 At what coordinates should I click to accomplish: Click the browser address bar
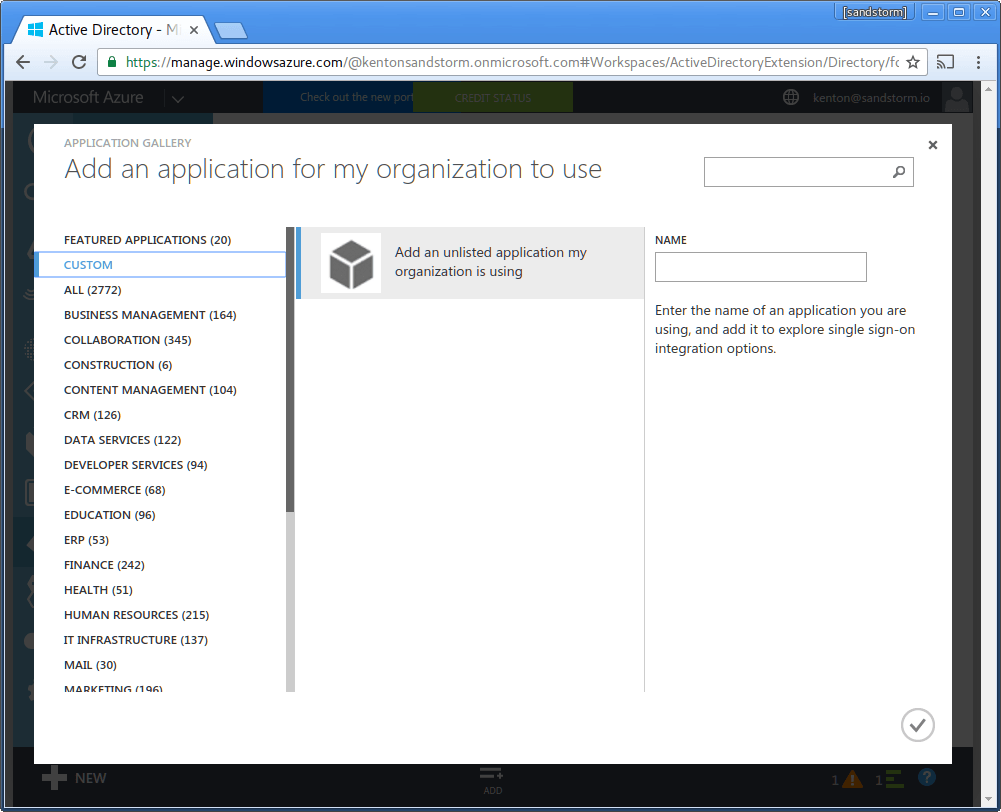(512, 62)
